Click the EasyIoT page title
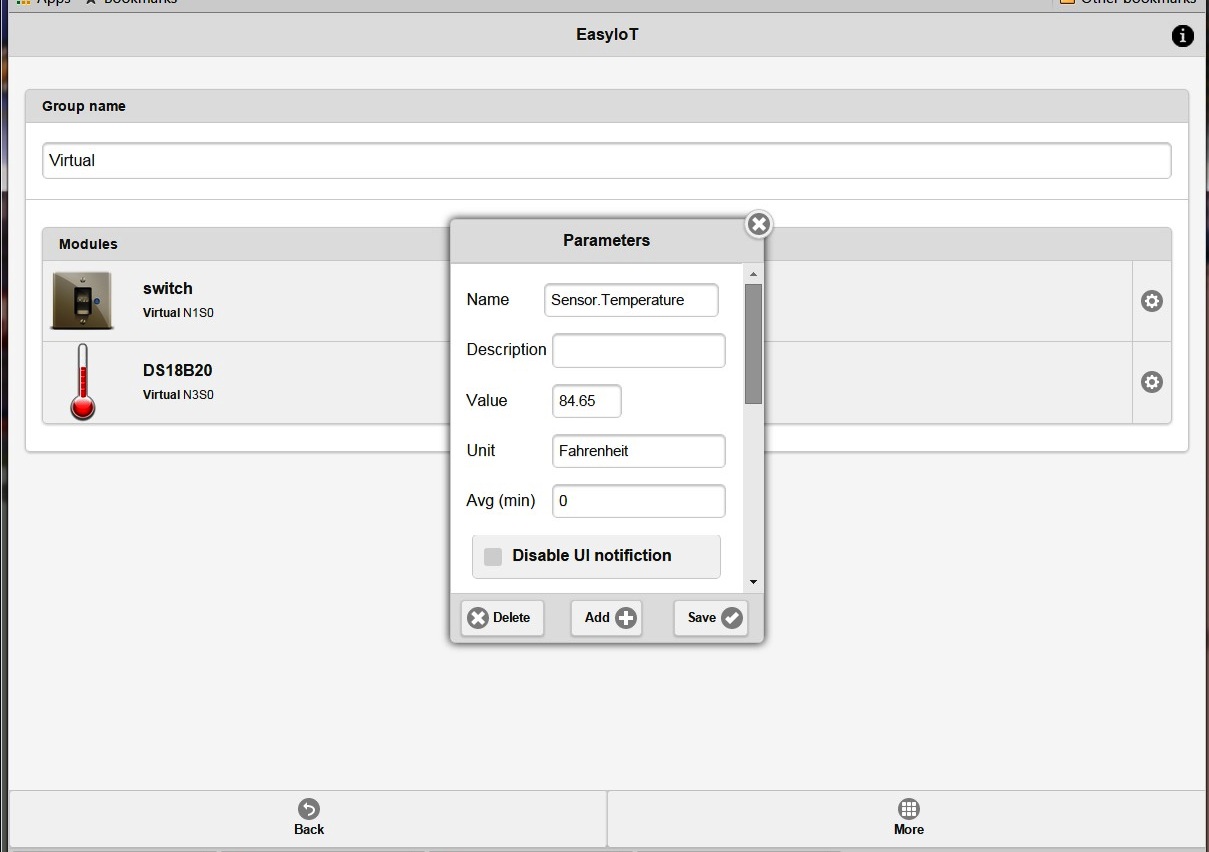 (x=607, y=35)
